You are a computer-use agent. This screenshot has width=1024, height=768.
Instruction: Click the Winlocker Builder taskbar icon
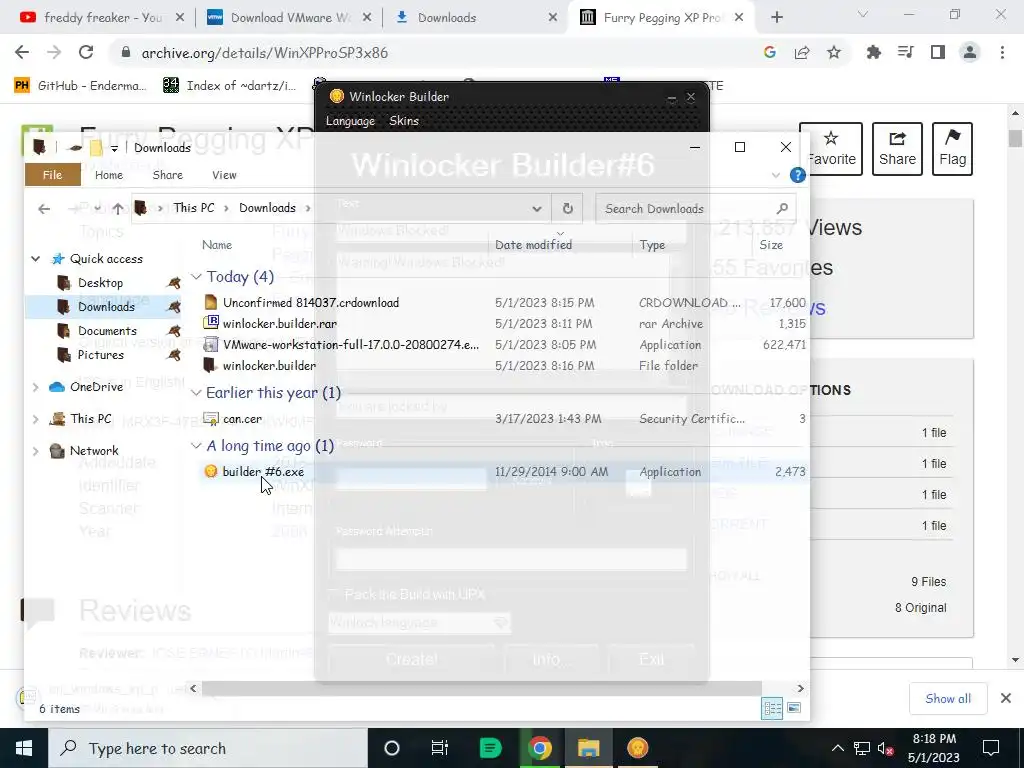tap(637, 748)
